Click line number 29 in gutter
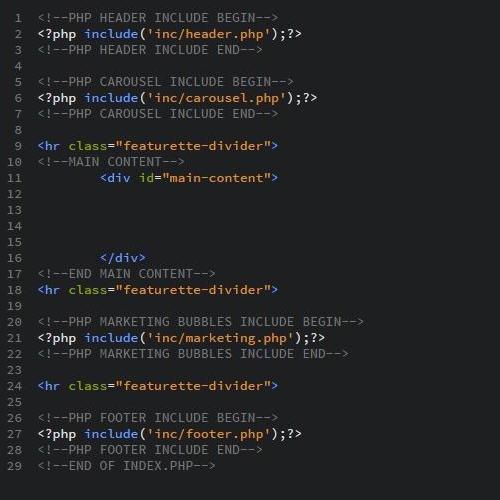 14,466
